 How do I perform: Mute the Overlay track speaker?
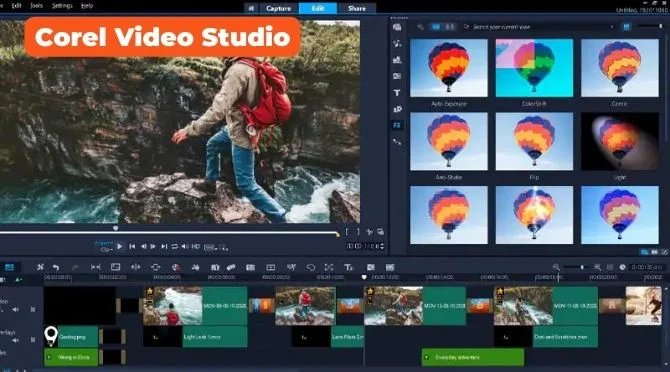[x=16, y=340]
